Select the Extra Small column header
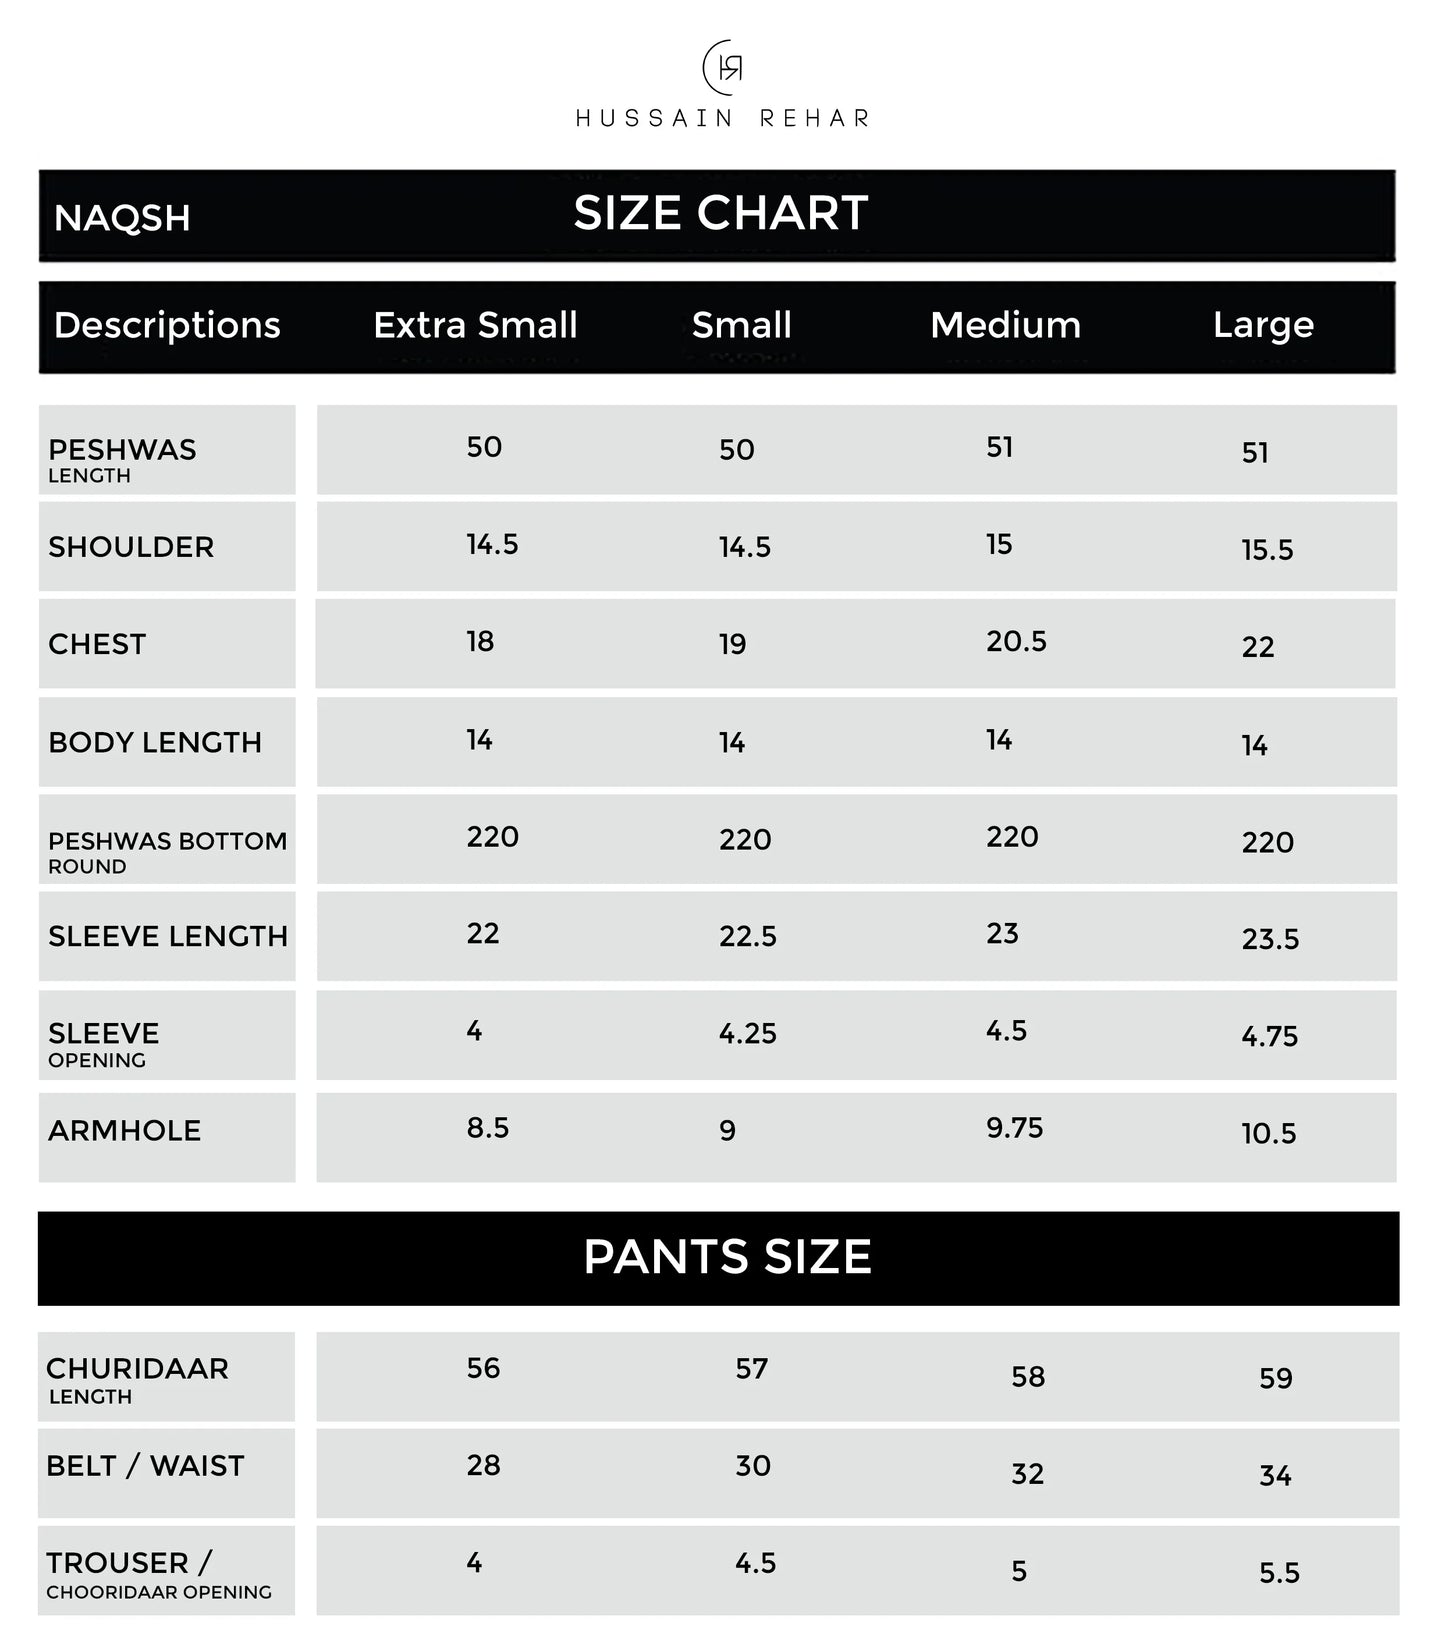 point(475,325)
